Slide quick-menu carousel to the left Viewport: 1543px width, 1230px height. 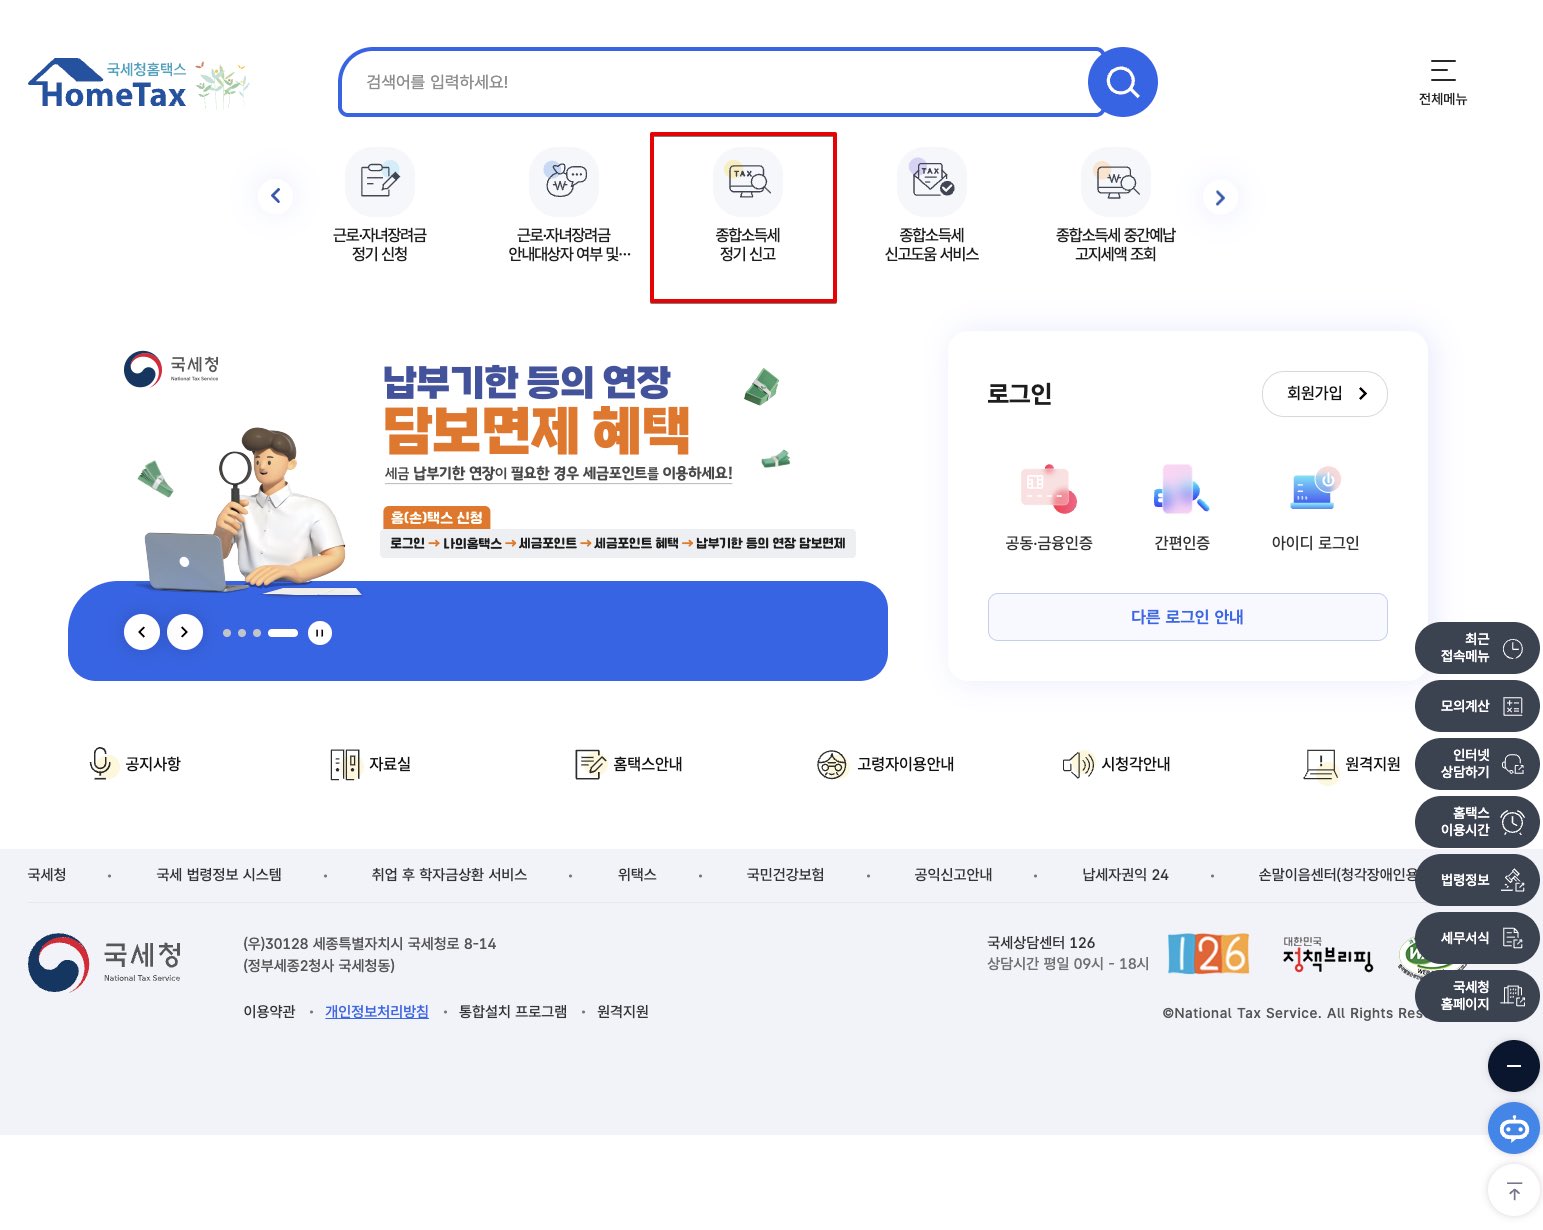[x=276, y=196]
